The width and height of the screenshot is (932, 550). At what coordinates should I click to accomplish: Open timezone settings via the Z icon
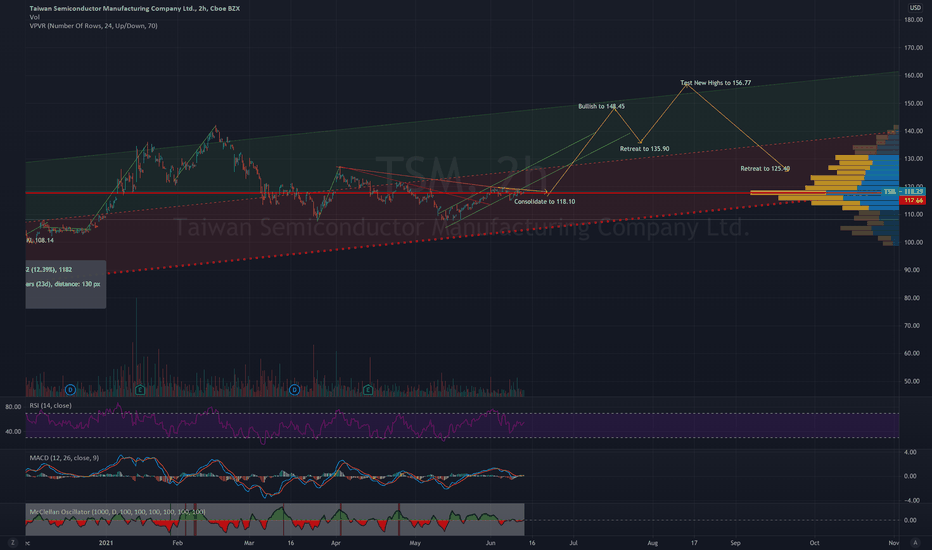(12, 543)
